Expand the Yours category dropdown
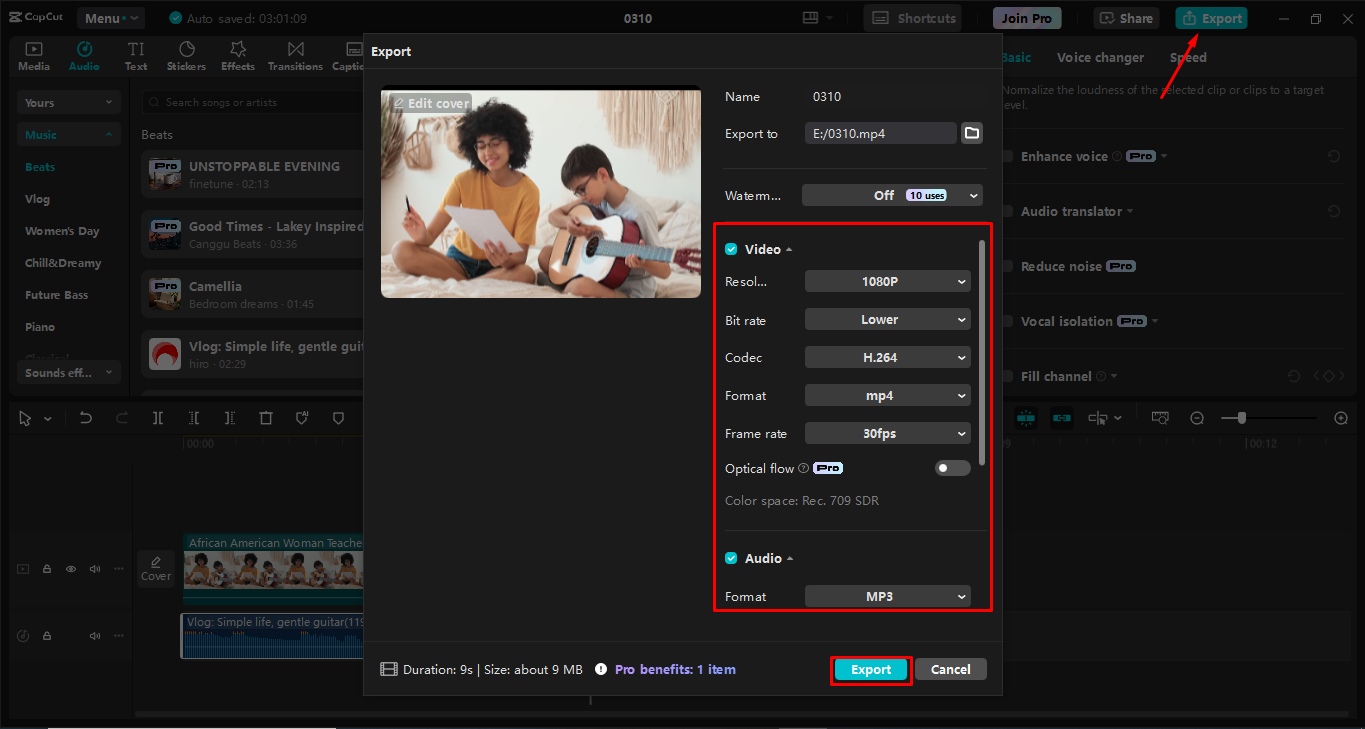1365x729 pixels. [69, 103]
